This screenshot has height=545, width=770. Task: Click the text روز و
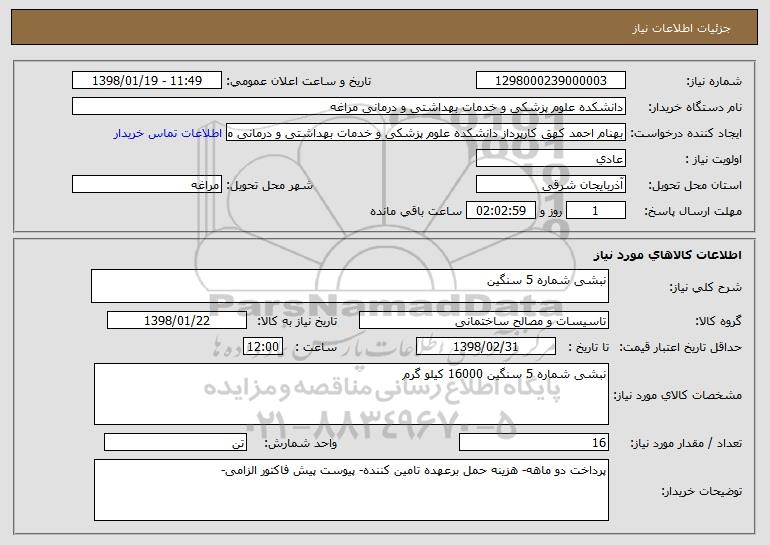pyautogui.click(x=550, y=211)
